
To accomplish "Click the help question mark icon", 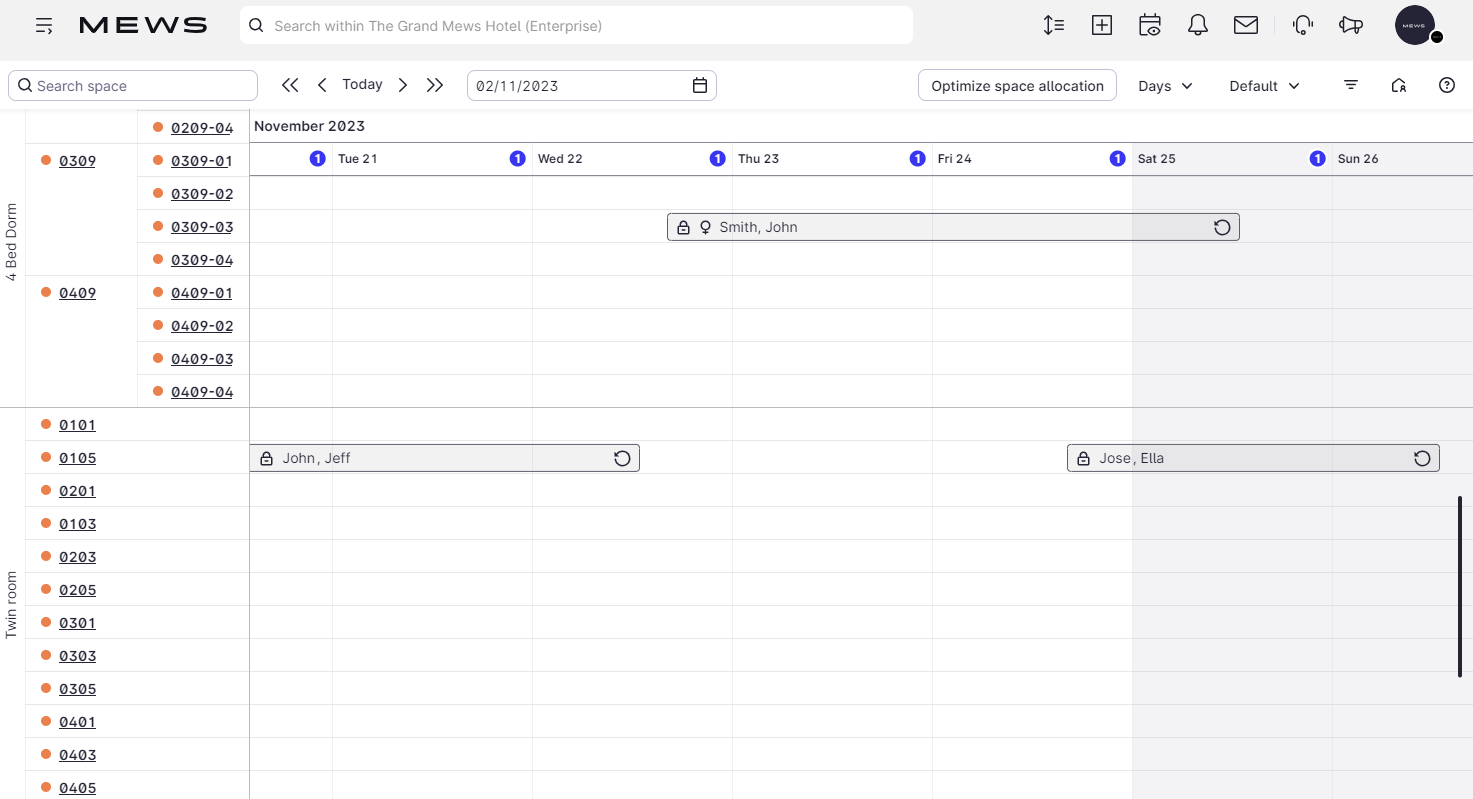I will pos(1447,86).
